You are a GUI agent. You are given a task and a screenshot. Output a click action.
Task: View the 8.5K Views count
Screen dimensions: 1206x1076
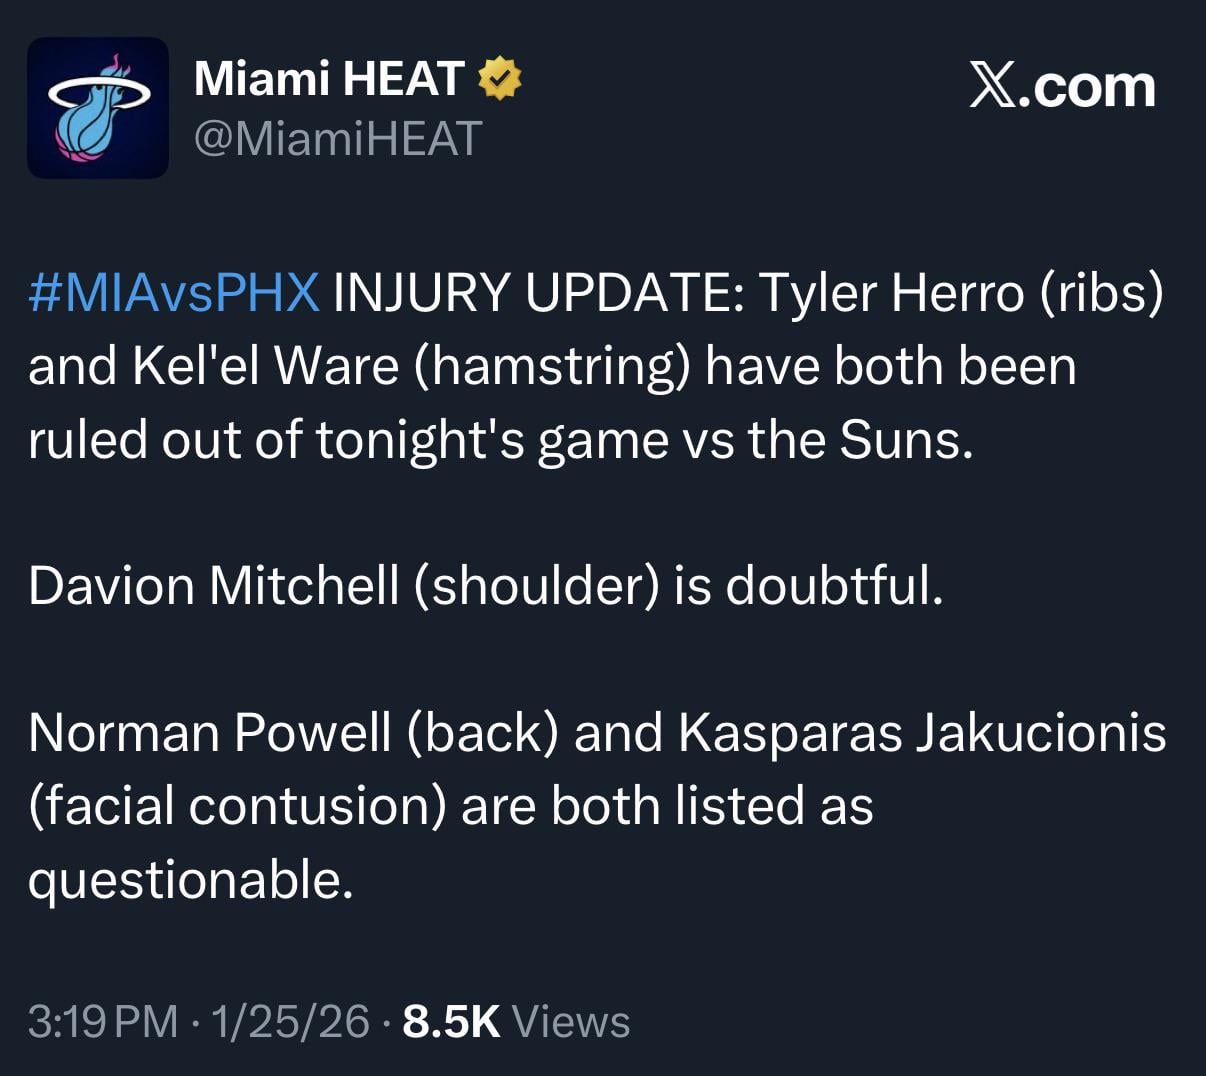tap(516, 1022)
